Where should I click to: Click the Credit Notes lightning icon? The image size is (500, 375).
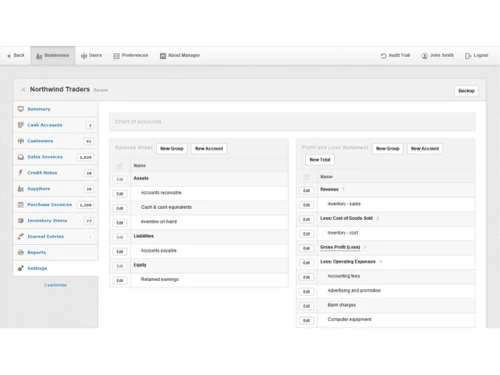(x=21, y=173)
